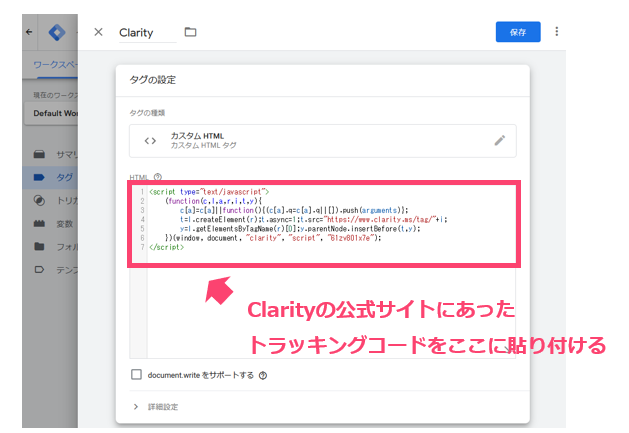629x433 pixels.
Task: Click the template label icon in sidebar
Action: coord(39,270)
